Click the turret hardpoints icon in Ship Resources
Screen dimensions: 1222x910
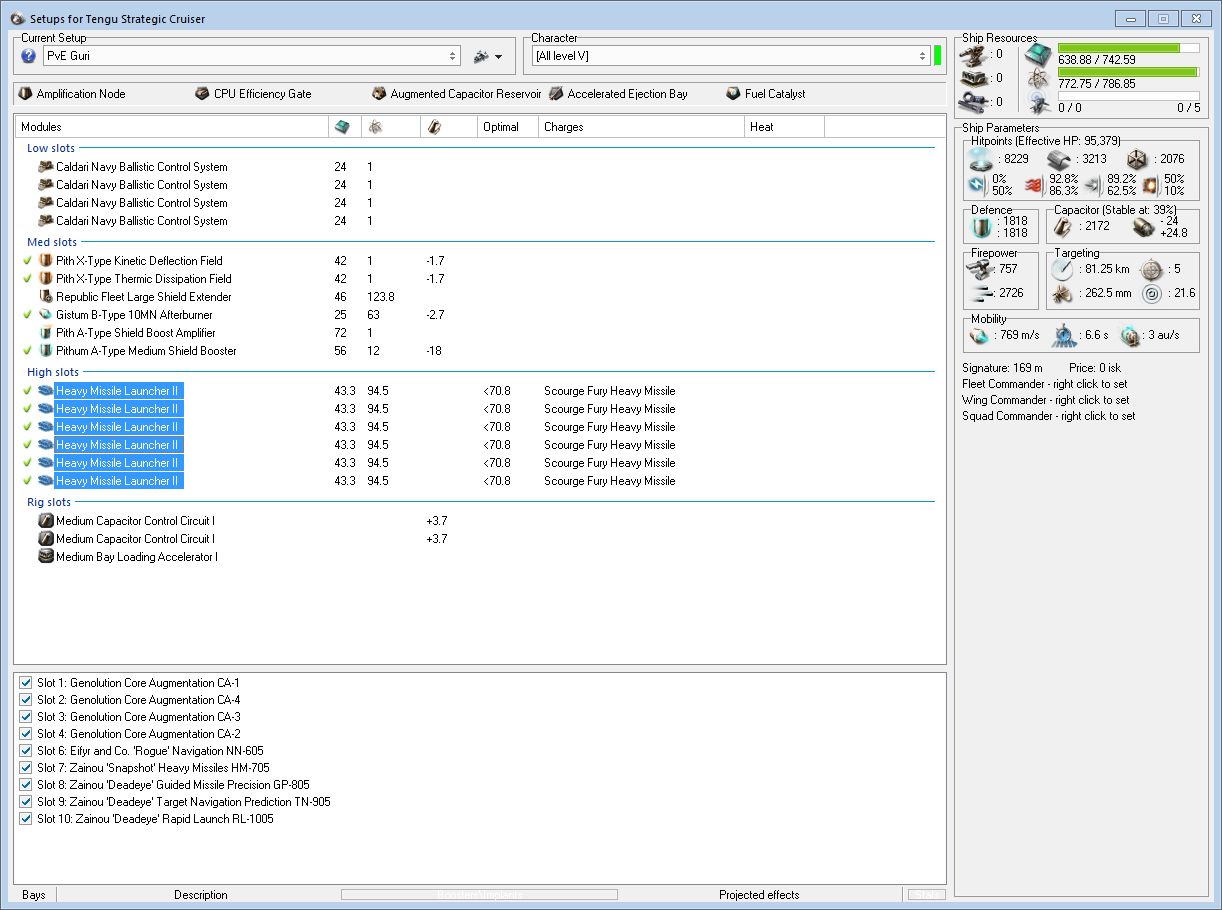pos(972,54)
